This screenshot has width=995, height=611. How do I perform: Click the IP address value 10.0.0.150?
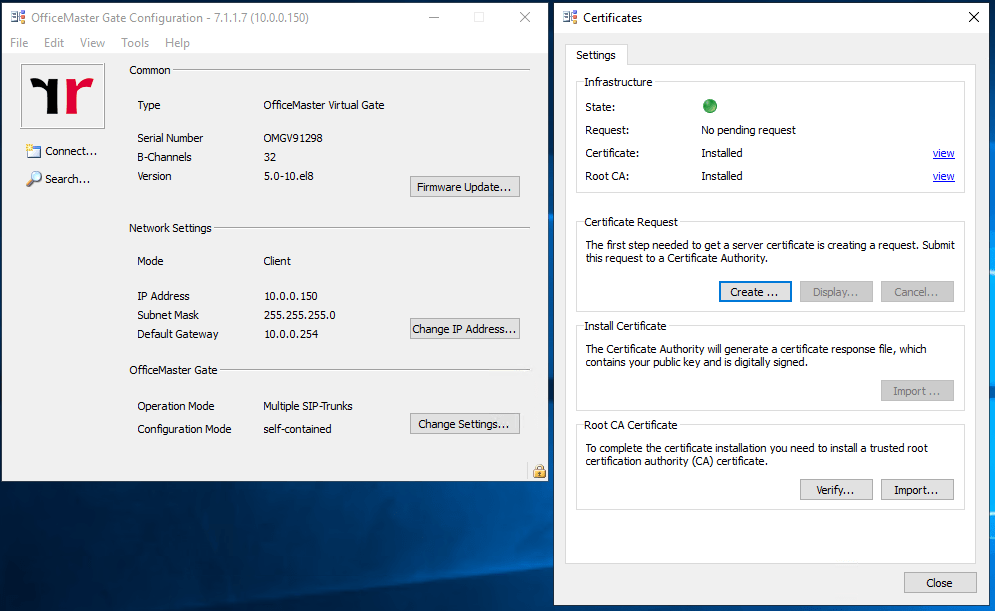pyautogui.click(x=291, y=296)
